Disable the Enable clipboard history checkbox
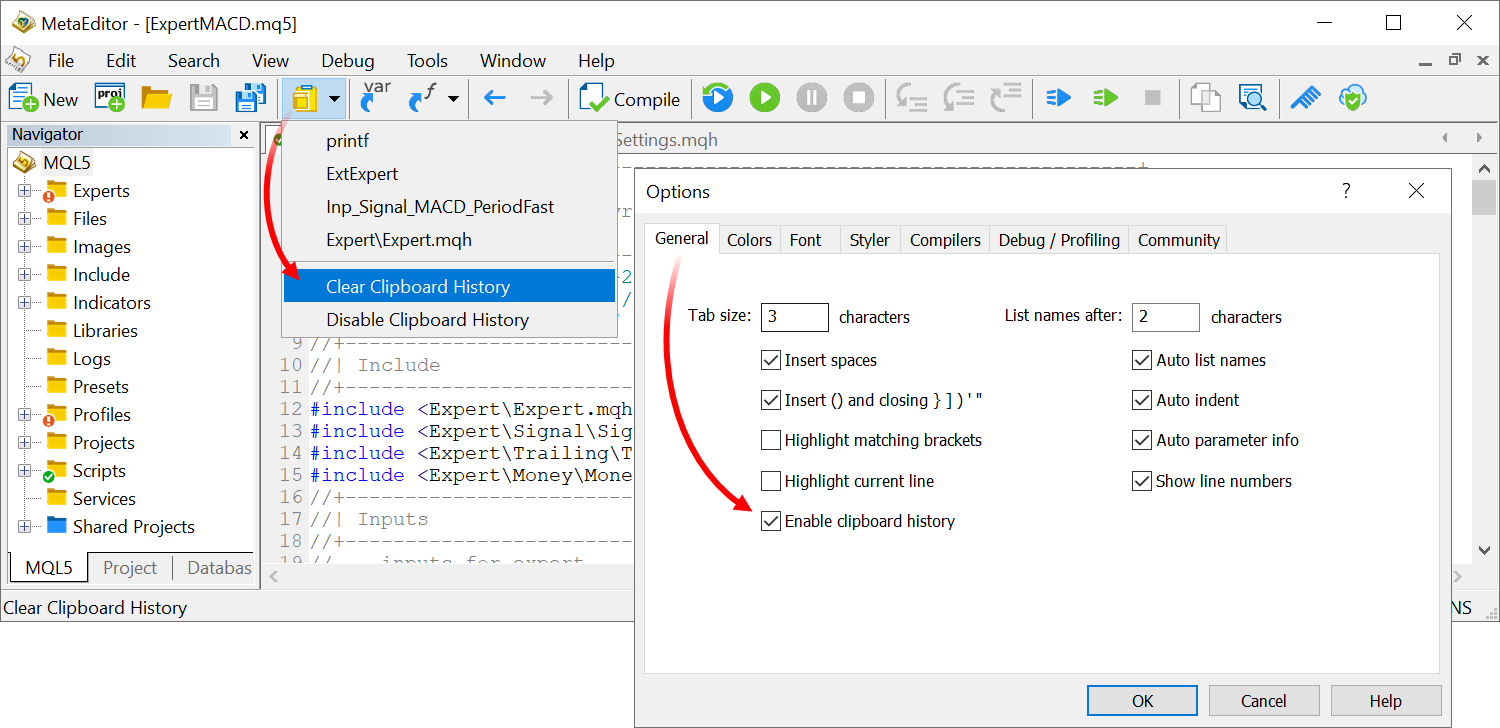This screenshot has height=728, width=1500. point(771,521)
